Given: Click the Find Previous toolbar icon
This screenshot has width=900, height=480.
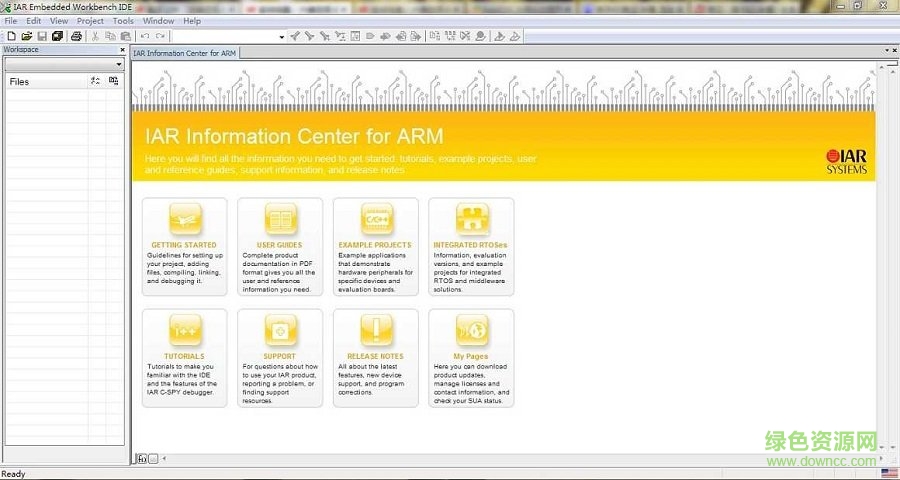Looking at the screenshot, I should (295, 36).
